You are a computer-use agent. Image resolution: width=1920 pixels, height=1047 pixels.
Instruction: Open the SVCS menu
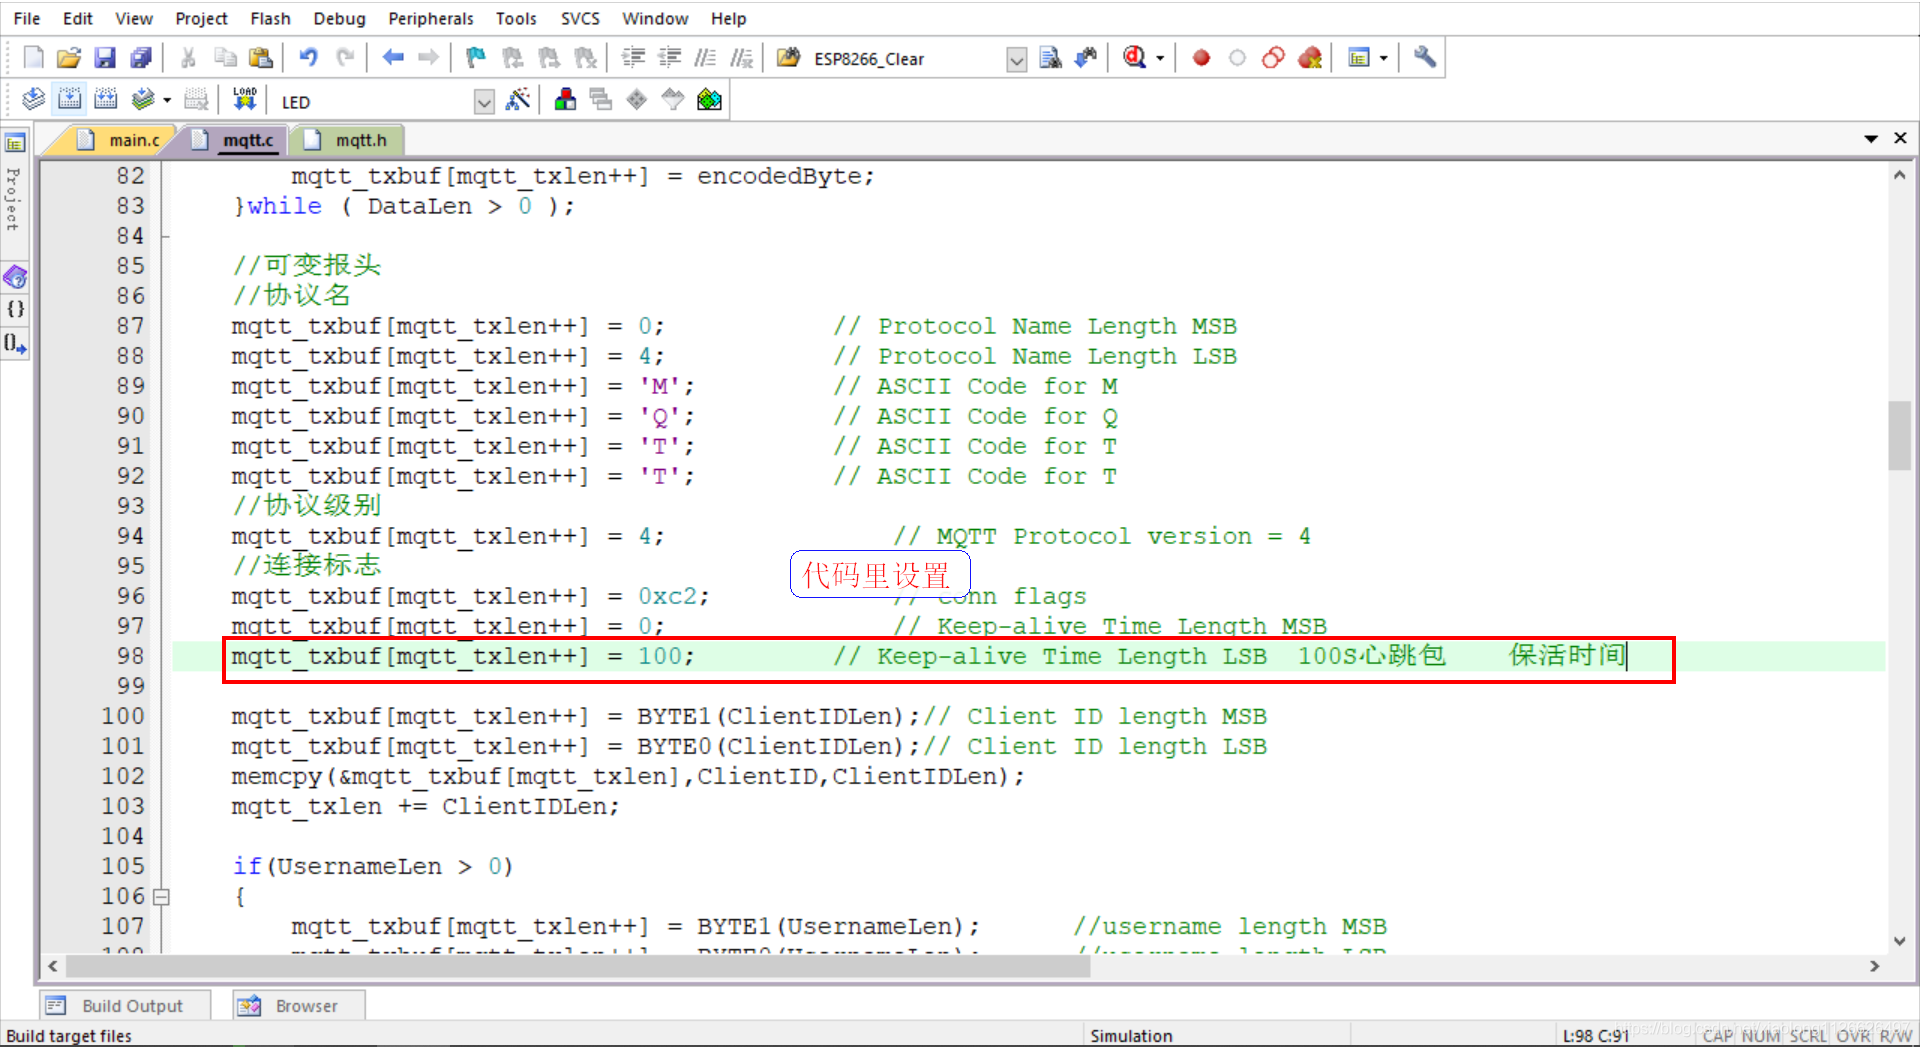(580, 18)
